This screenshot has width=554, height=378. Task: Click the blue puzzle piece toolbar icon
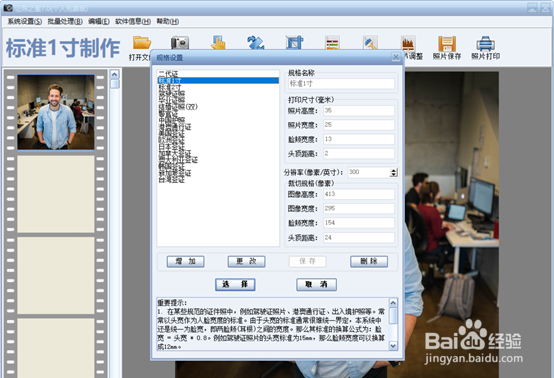pos(255,42)
